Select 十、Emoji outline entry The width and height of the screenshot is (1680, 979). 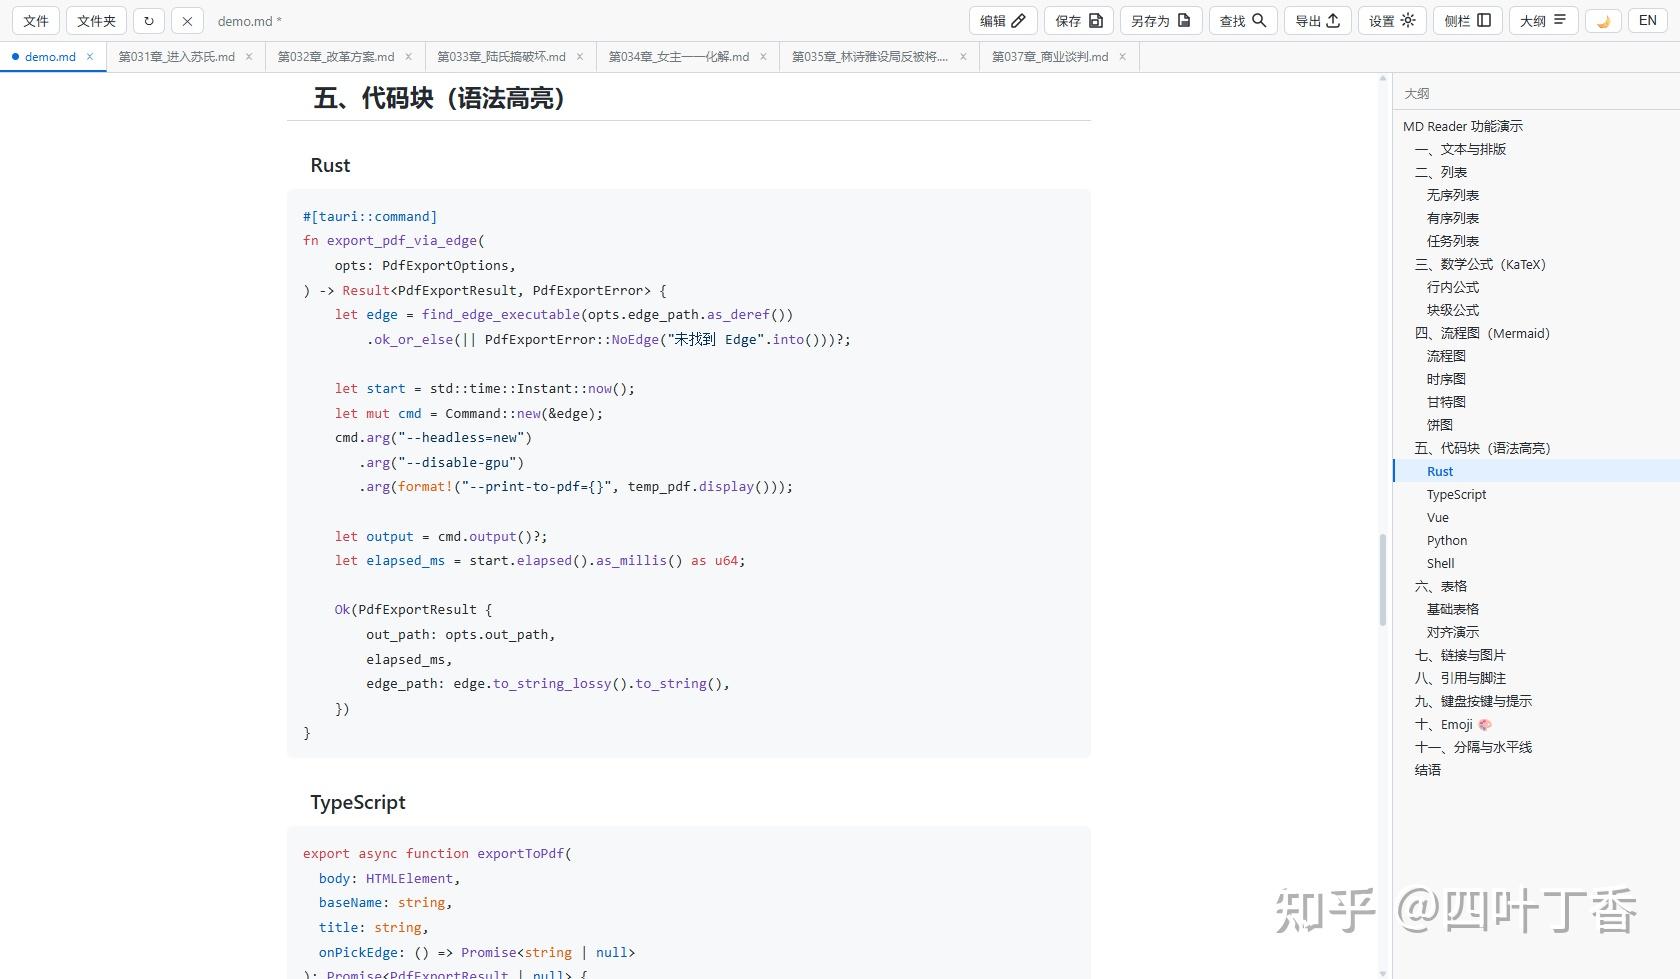1453,724
